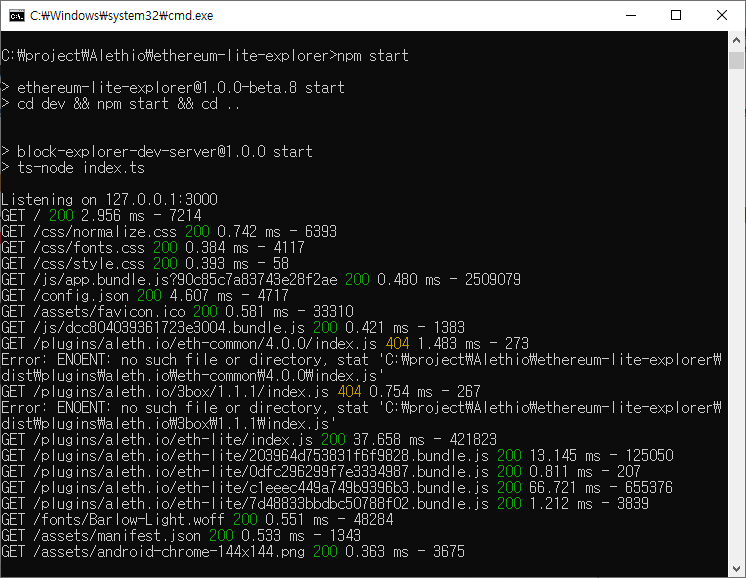Click the '7d48833bbdbc50788f02.bundle.js' line

click(325, 504)
